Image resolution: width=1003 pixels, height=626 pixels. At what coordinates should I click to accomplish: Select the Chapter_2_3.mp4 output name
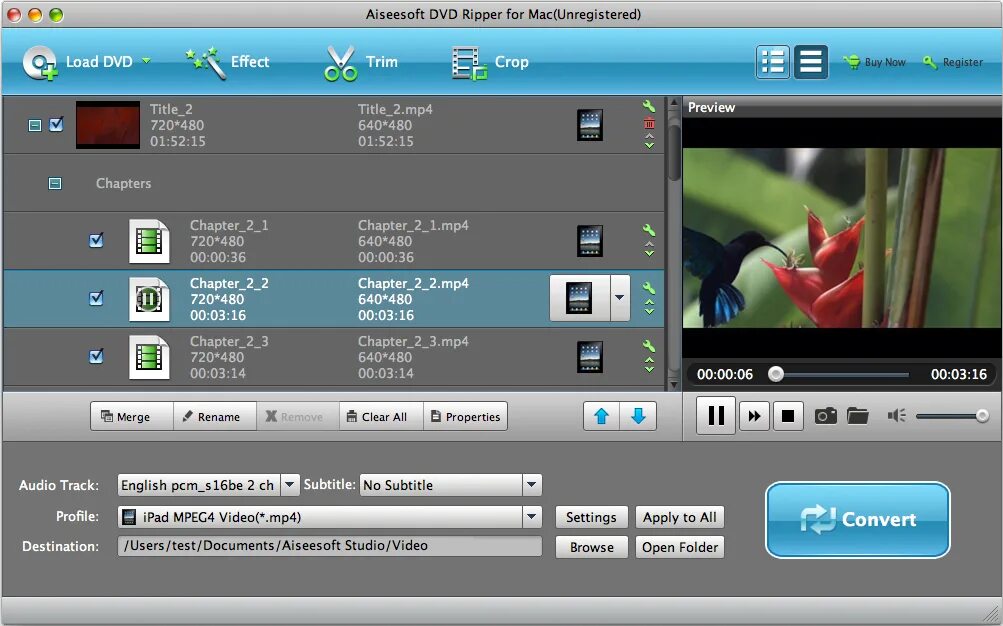(413, 341)
